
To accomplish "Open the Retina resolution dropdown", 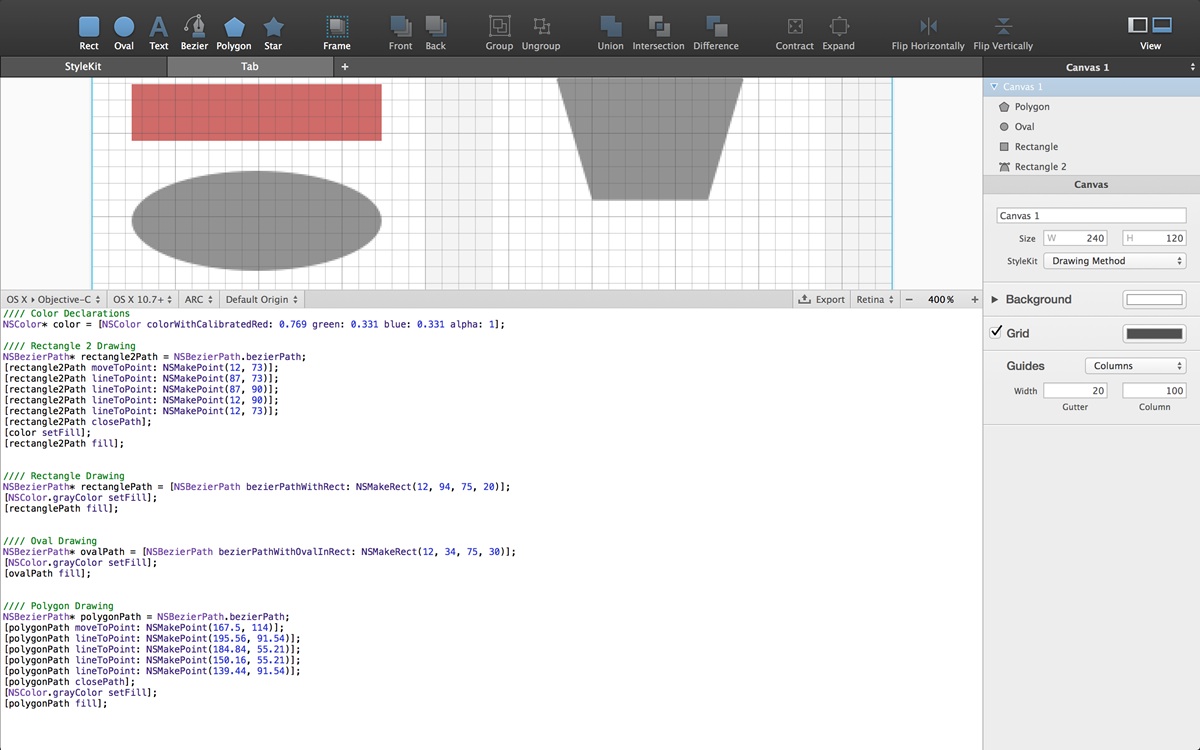I will (x=875, y=299).
